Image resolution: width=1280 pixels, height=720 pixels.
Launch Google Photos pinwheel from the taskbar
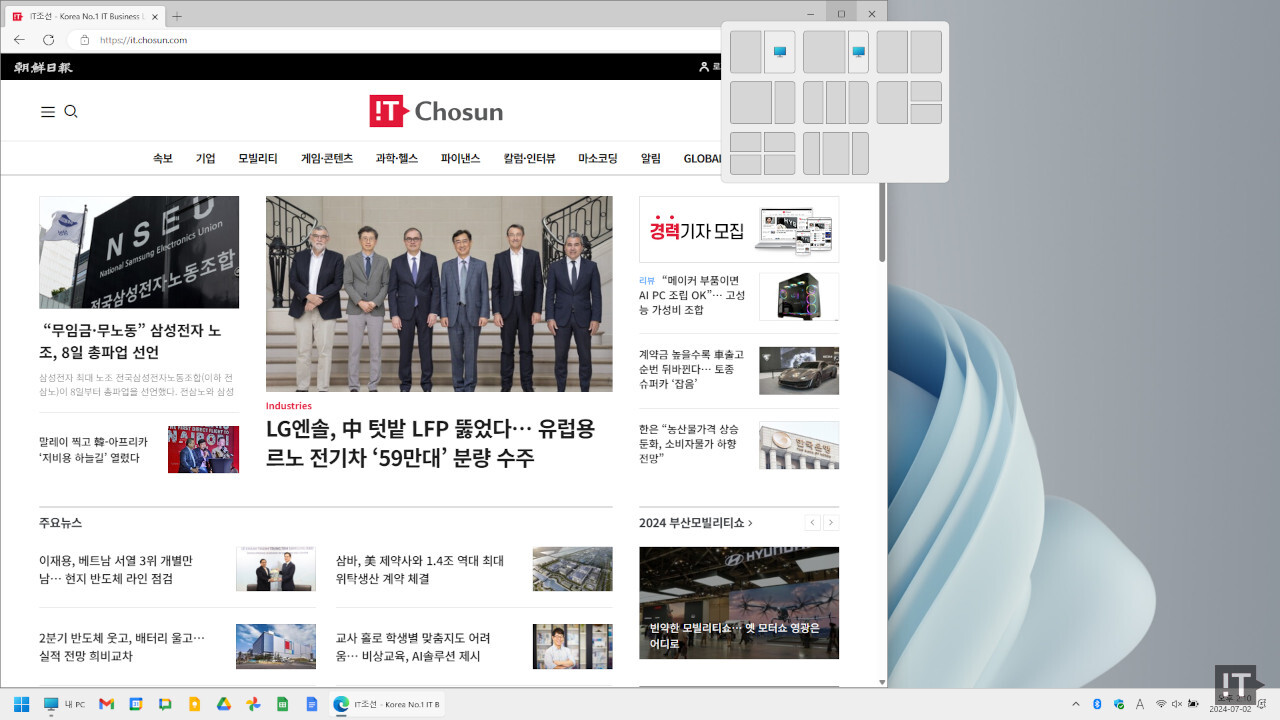[253, 704]
